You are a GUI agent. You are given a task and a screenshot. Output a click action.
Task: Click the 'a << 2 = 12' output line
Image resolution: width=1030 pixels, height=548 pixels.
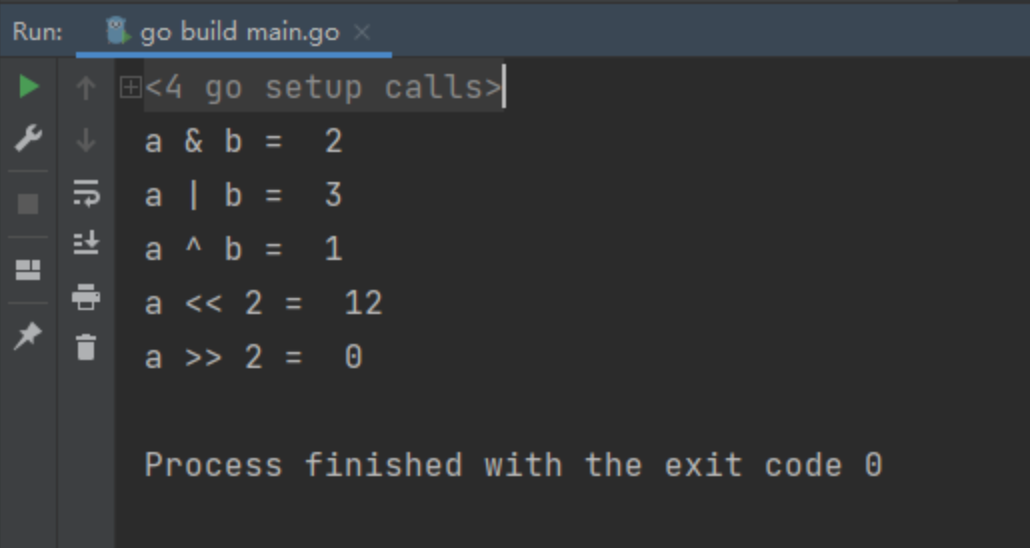pos(263,303)
